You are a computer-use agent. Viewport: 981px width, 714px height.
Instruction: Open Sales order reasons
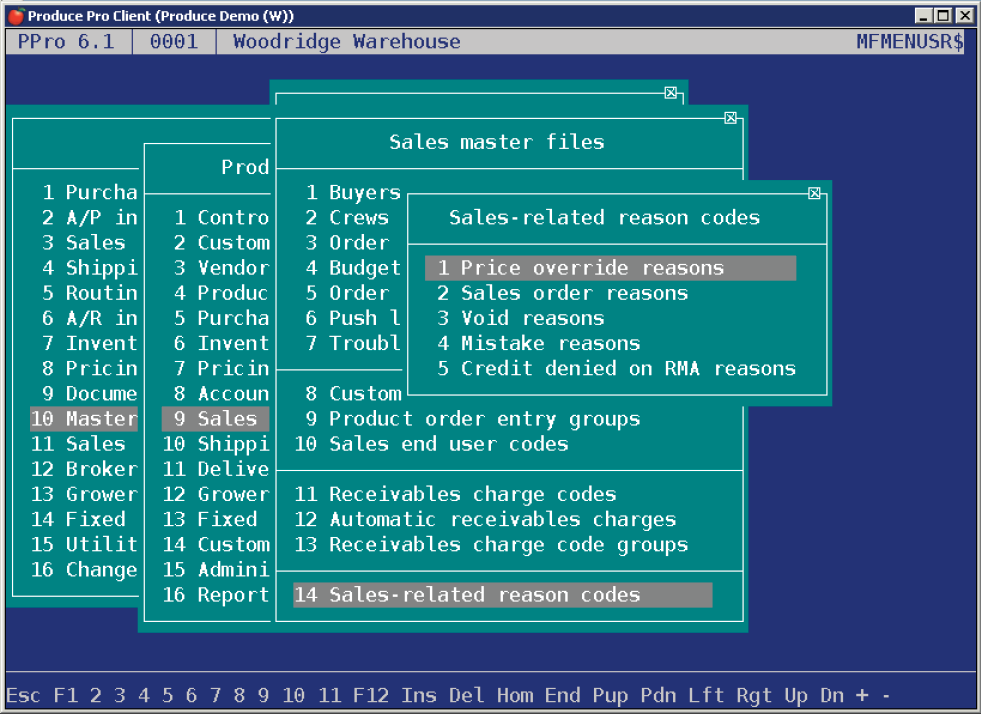click(x=562, y=293)
